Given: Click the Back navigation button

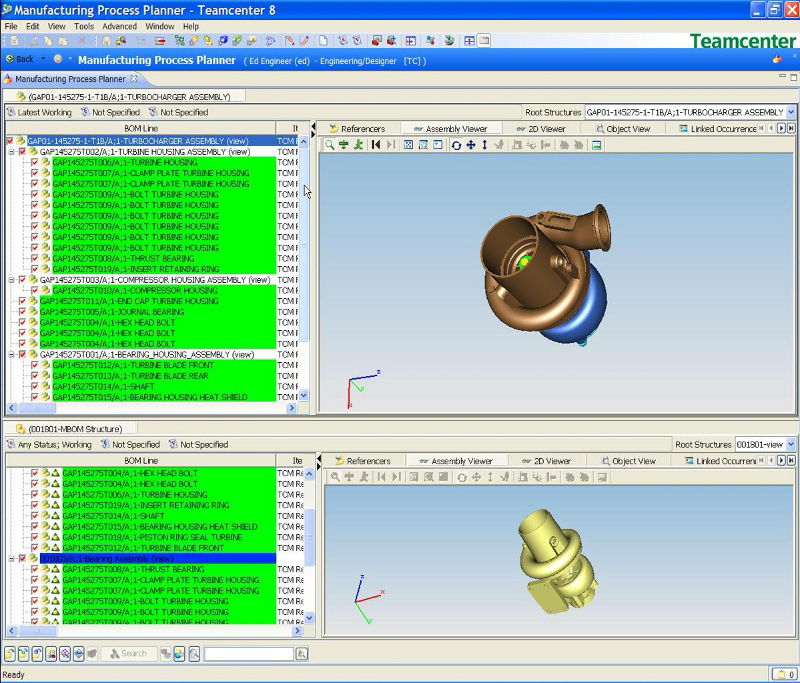Looking at the screenshot, I should 19,59.
